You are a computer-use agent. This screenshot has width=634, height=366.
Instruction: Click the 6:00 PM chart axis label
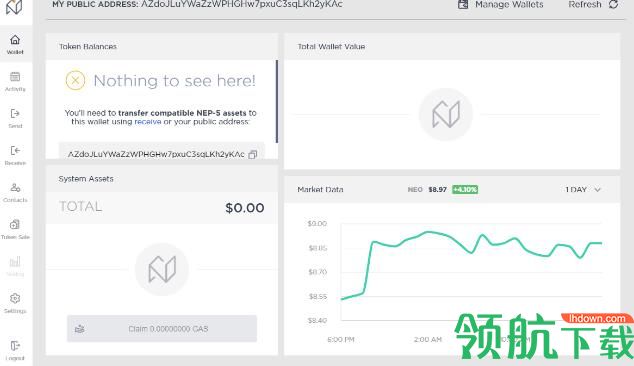(341, 340)
